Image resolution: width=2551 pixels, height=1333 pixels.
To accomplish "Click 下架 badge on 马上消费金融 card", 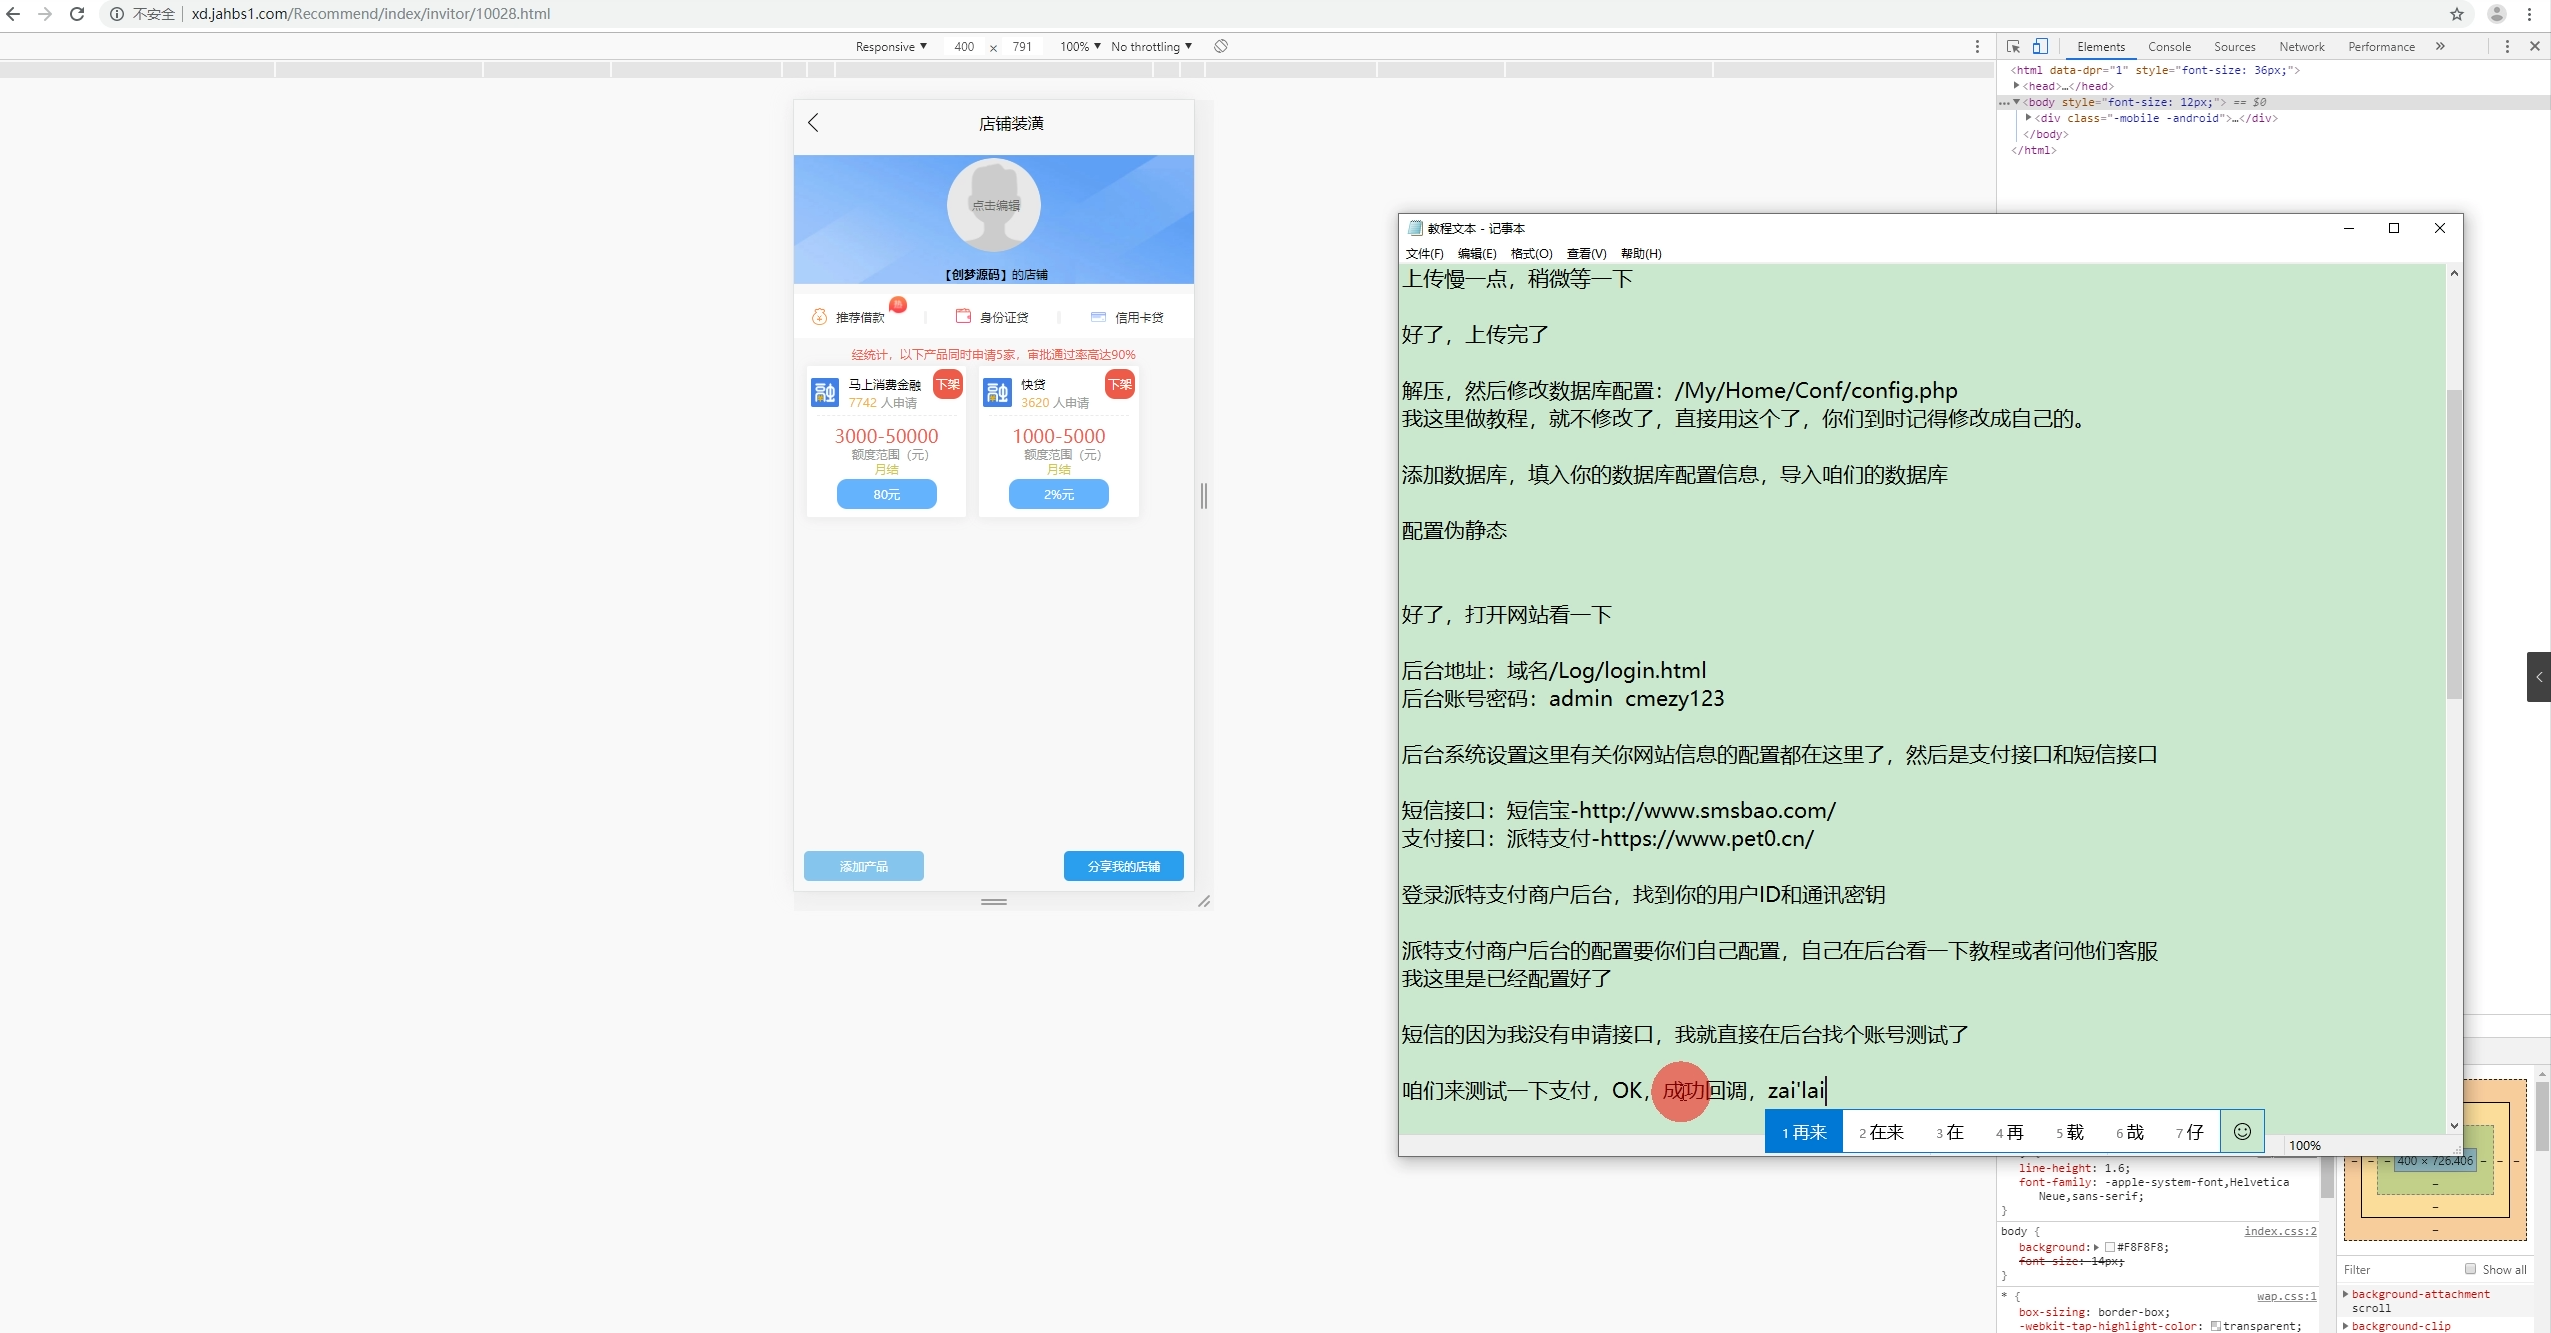I will tap(947, 384).
